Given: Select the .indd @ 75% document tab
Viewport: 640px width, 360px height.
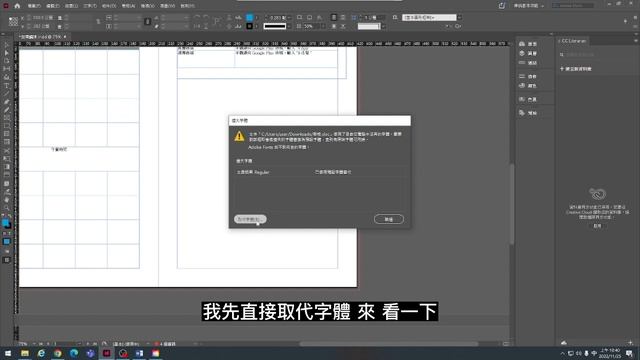Looking at the screenshot, I should 42,37.
